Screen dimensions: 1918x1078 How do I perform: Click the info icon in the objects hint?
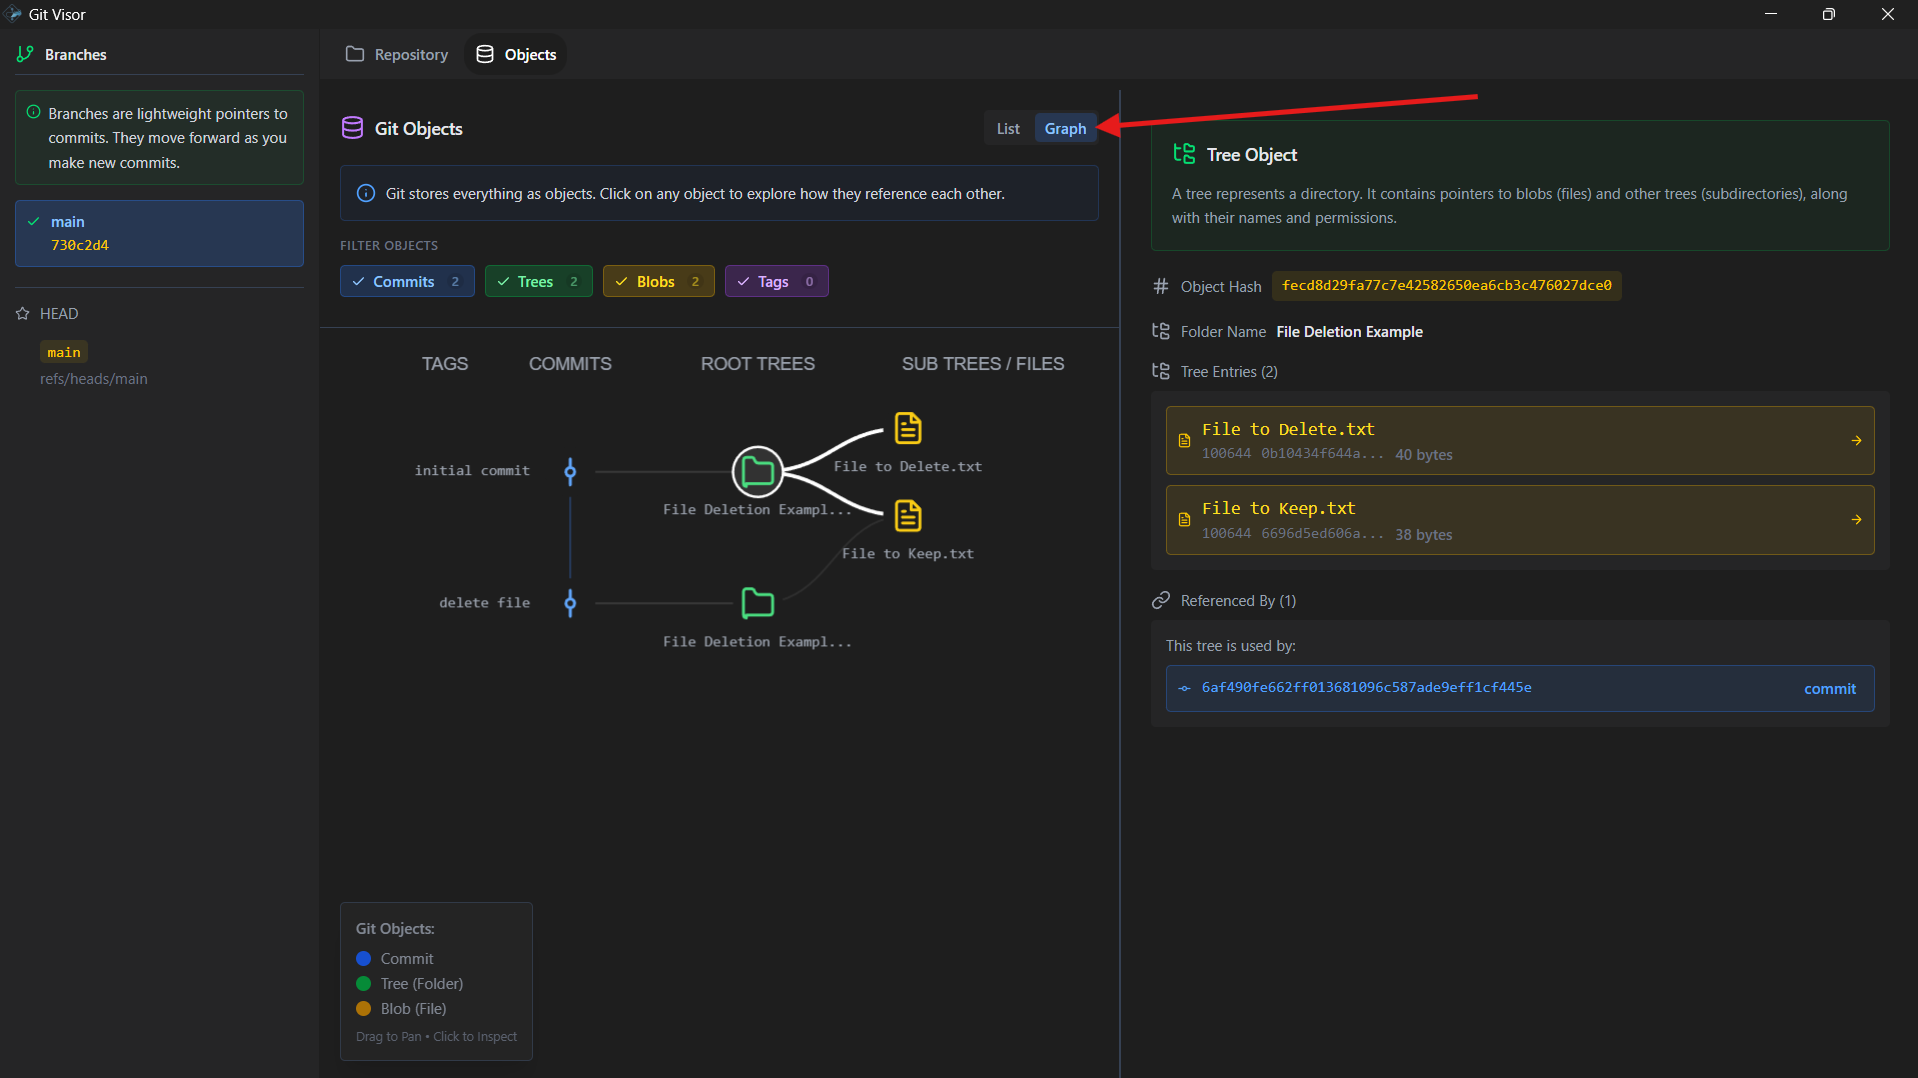click(x=366, y=193)
